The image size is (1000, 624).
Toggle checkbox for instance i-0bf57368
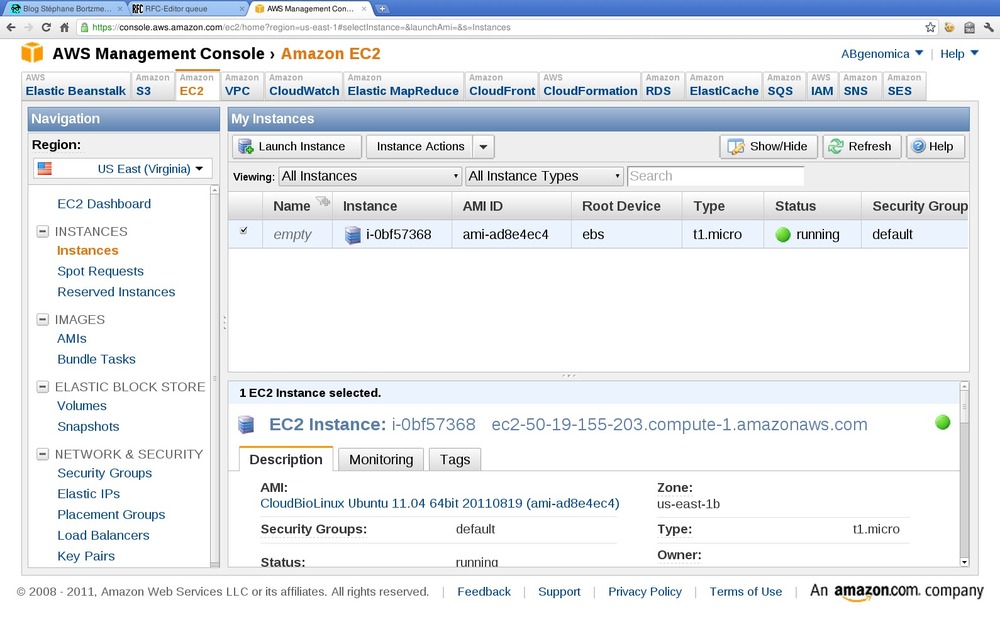(244, 230)
